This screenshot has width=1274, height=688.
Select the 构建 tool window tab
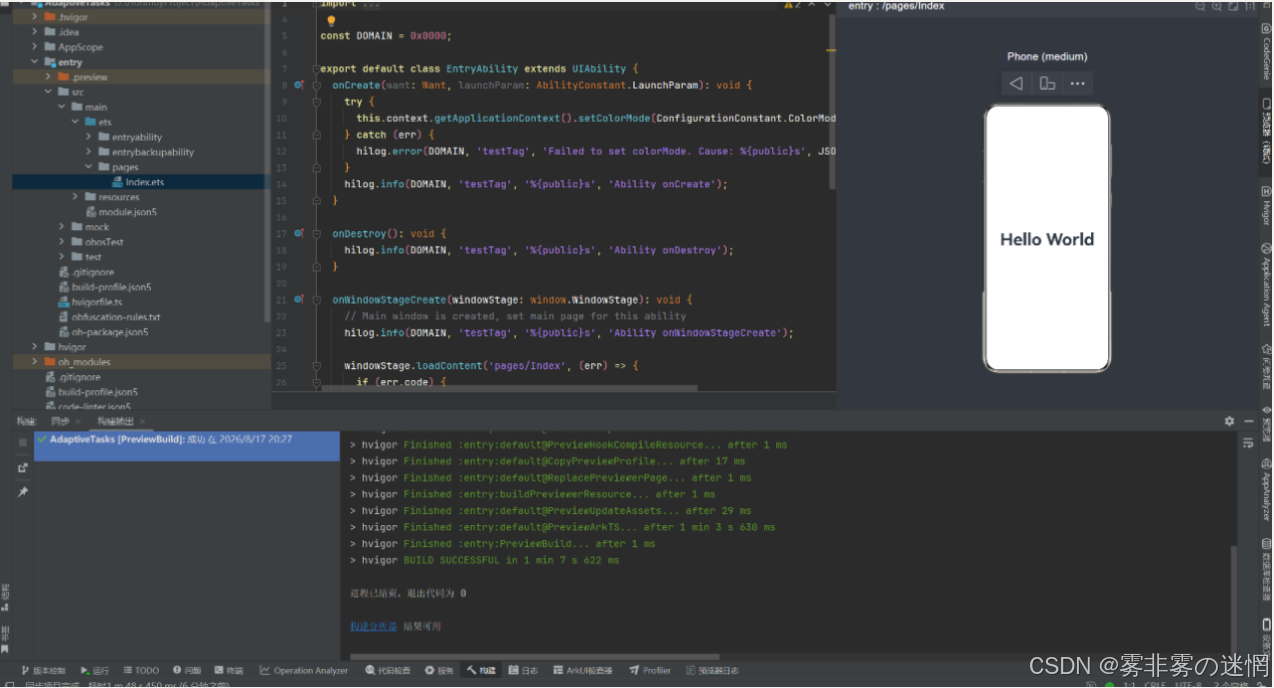(481, 670)
